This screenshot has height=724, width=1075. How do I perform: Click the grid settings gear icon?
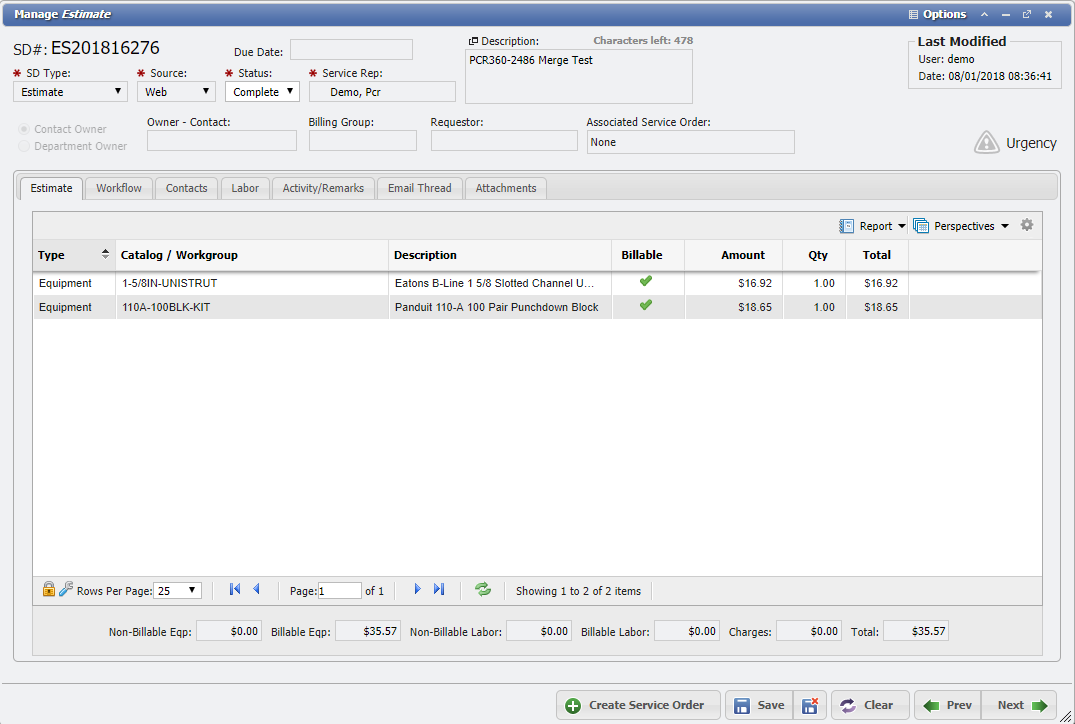1026,226
